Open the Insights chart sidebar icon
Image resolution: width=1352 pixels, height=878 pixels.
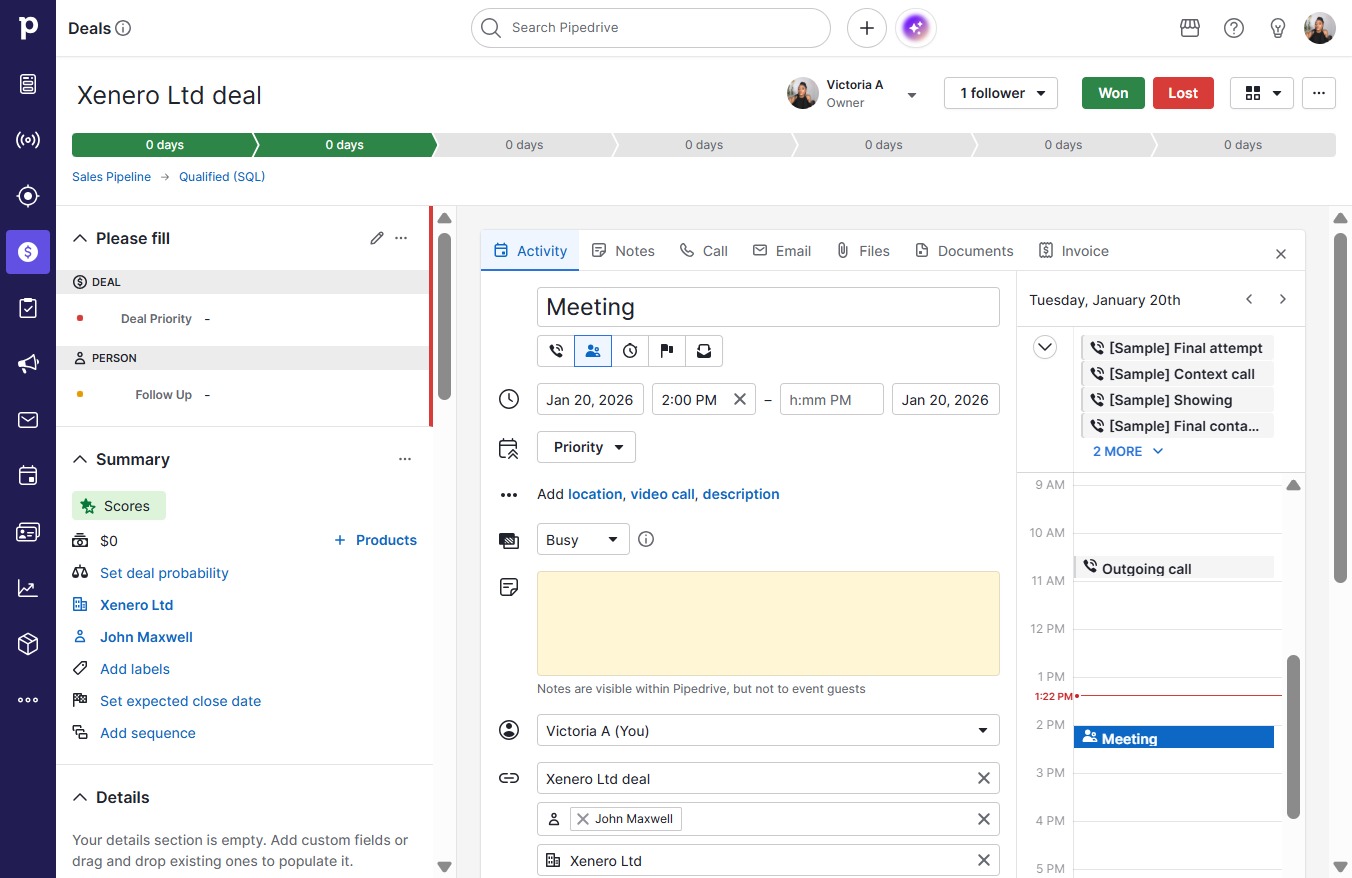coord(28,588)
